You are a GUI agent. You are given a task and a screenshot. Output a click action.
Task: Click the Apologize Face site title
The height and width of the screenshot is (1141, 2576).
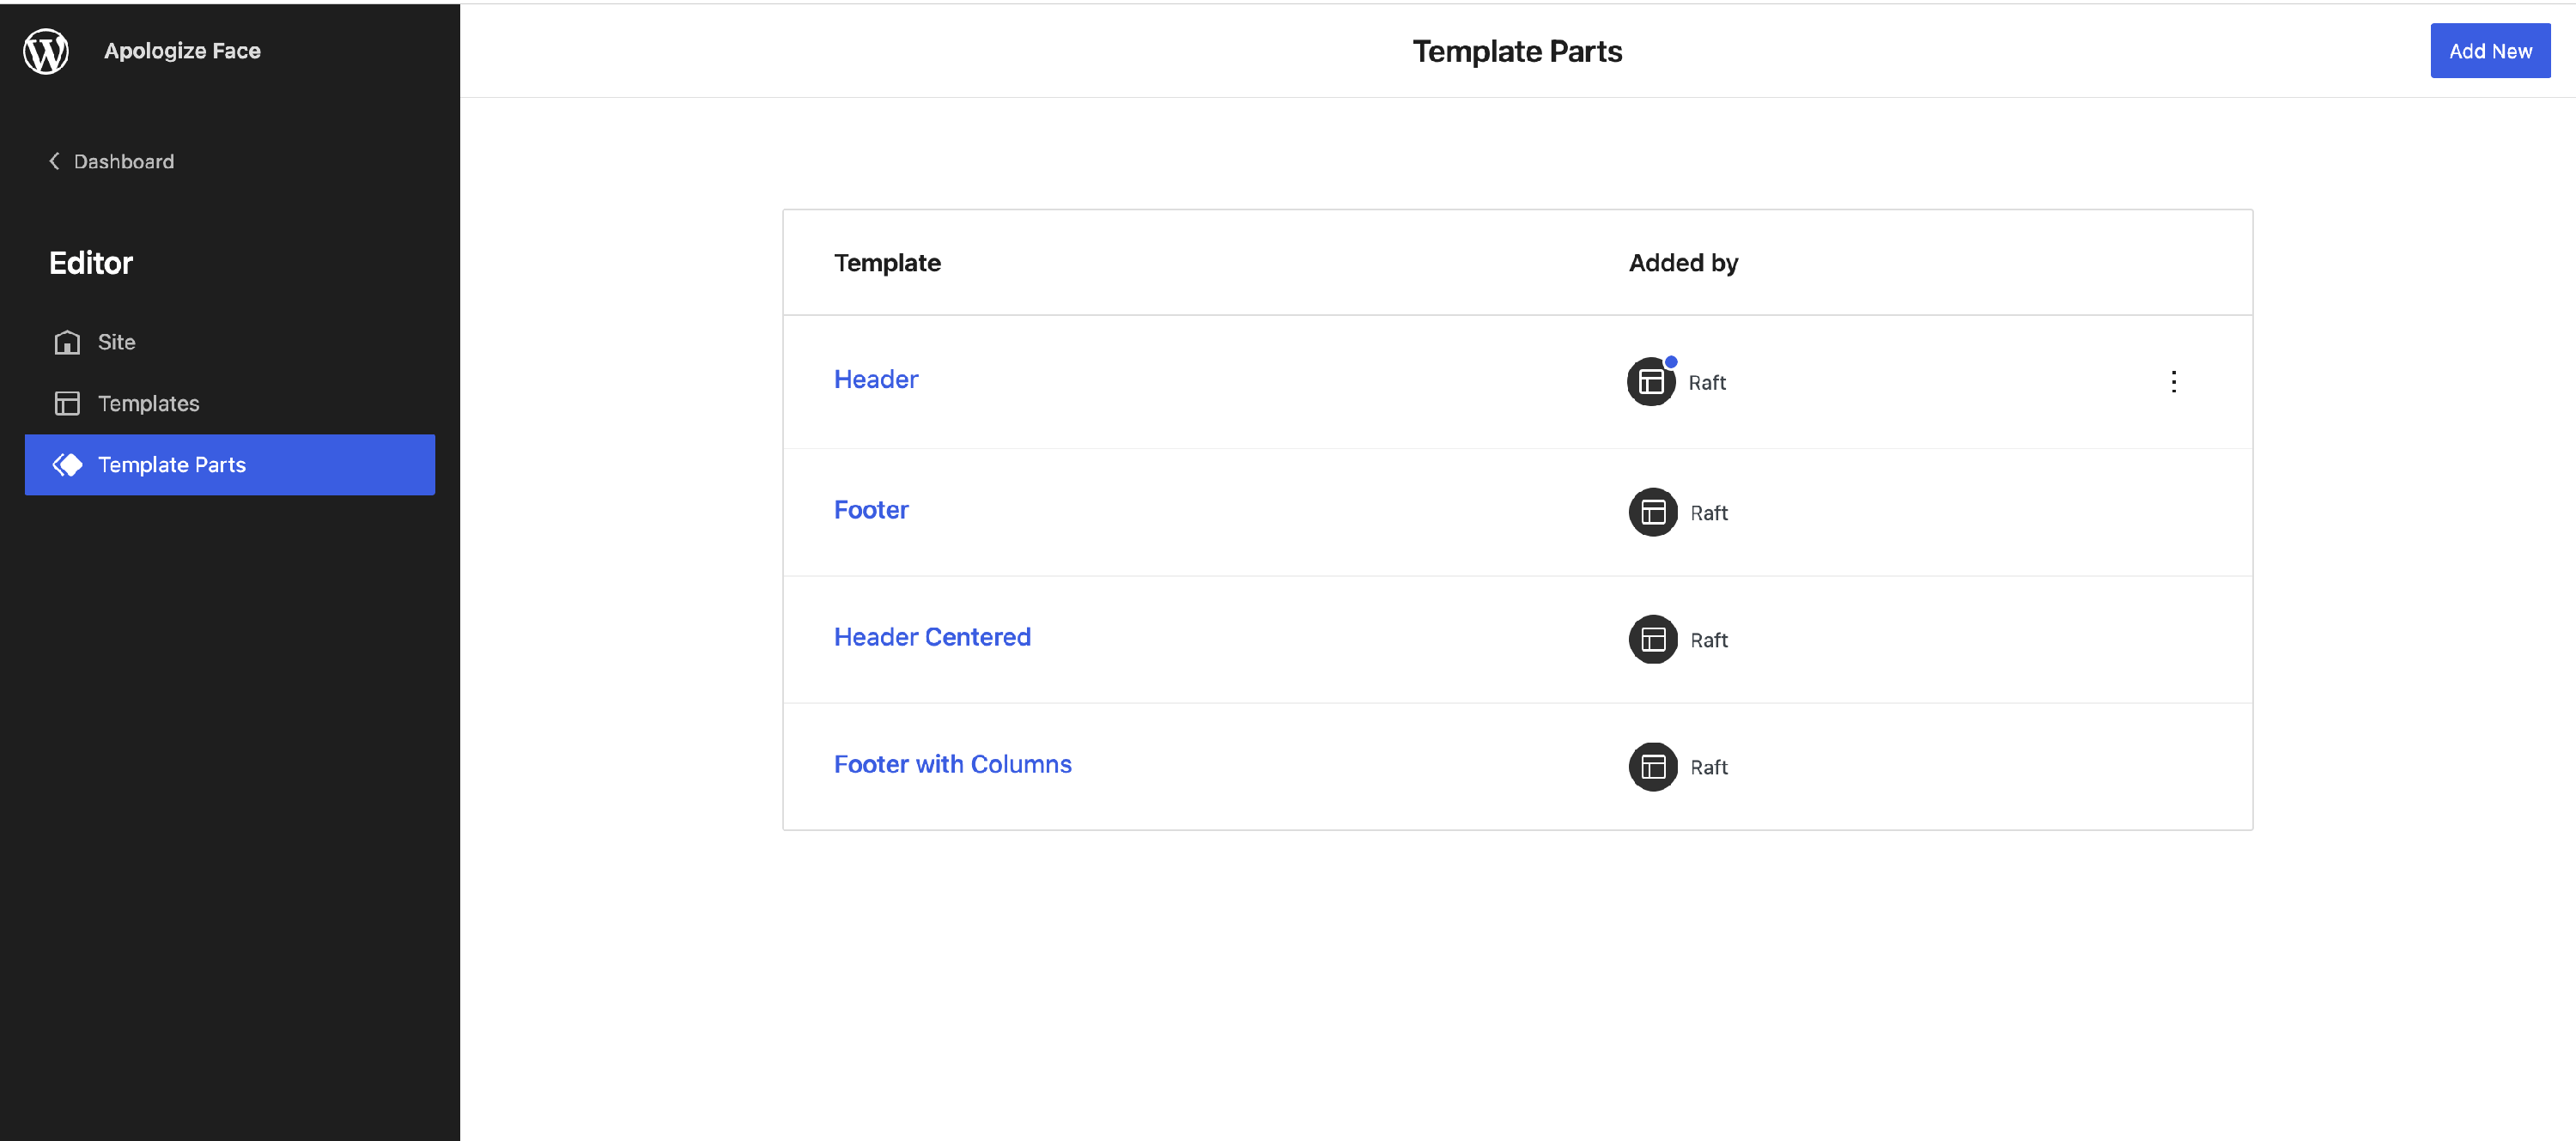tap(182, 51)
